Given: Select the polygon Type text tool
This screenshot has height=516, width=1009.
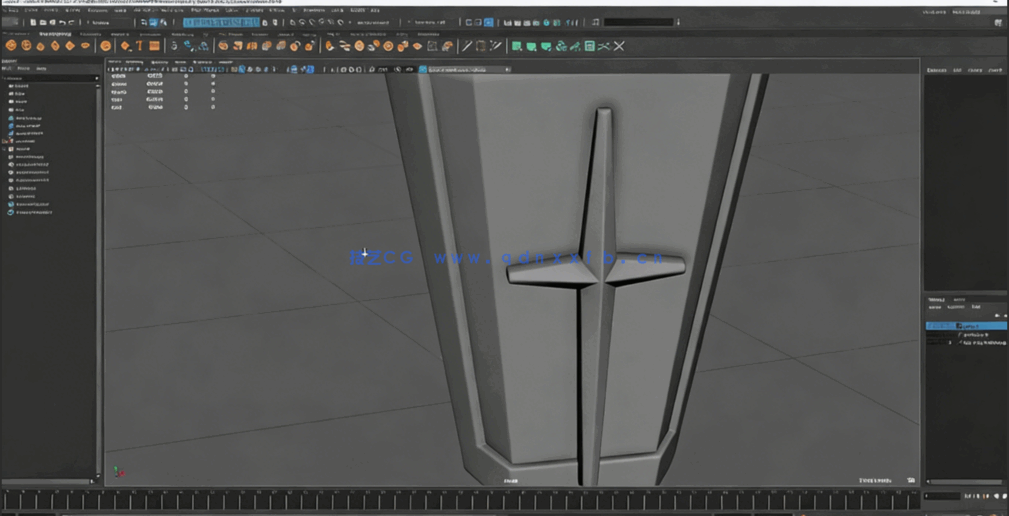Looking at the screenshot, I should pos(140,46).
